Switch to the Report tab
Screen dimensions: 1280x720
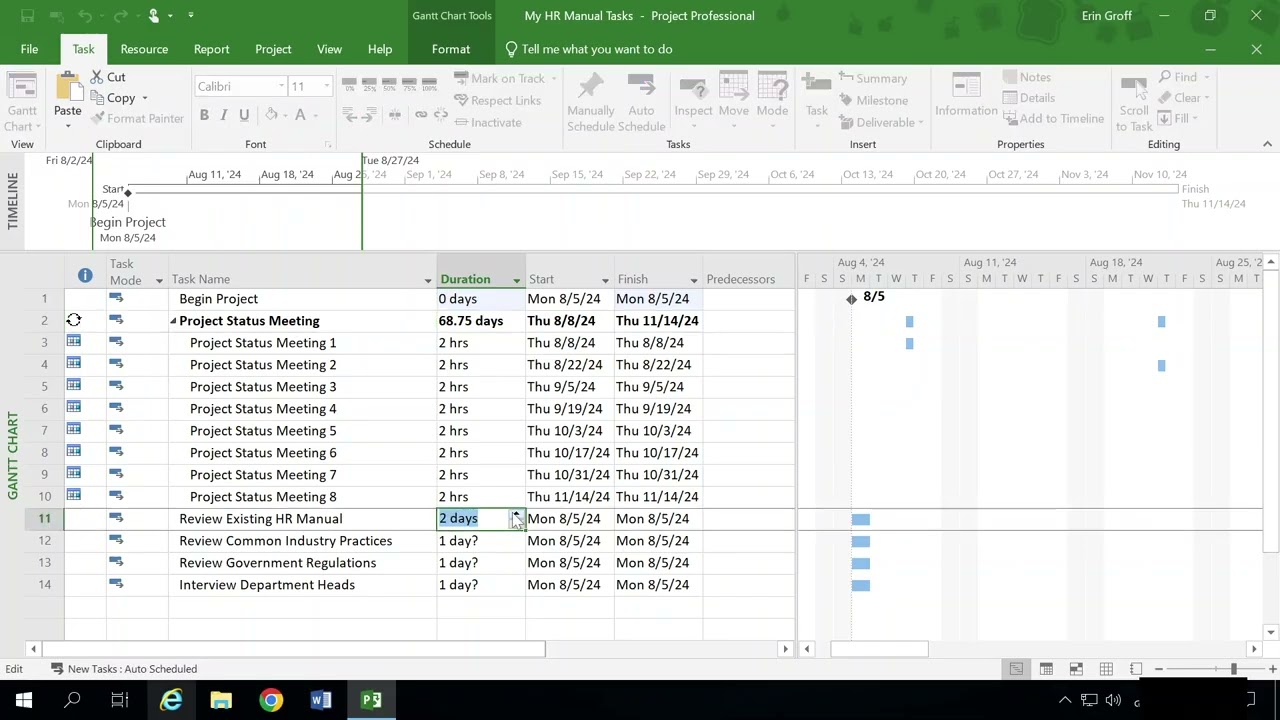[x=211, y=49]
